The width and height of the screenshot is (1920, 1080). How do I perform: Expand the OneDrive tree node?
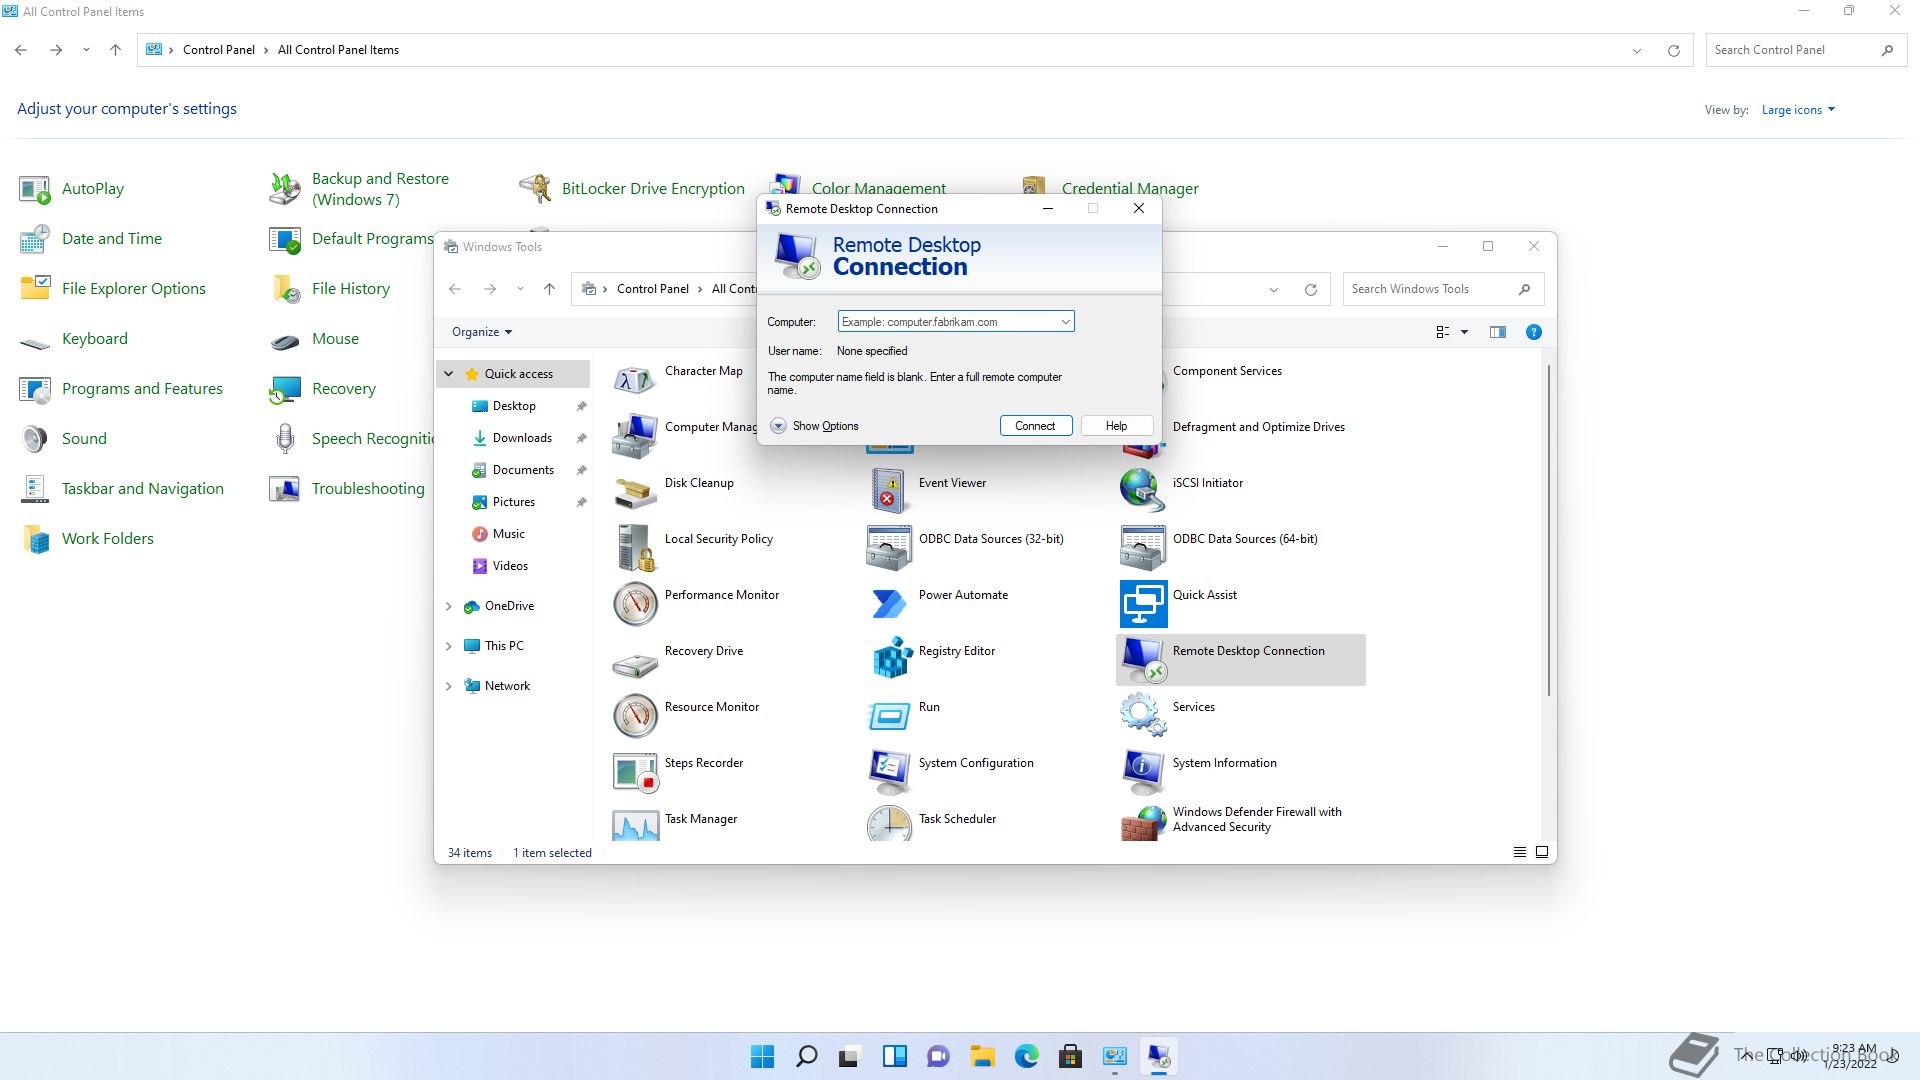pos(449,606)
